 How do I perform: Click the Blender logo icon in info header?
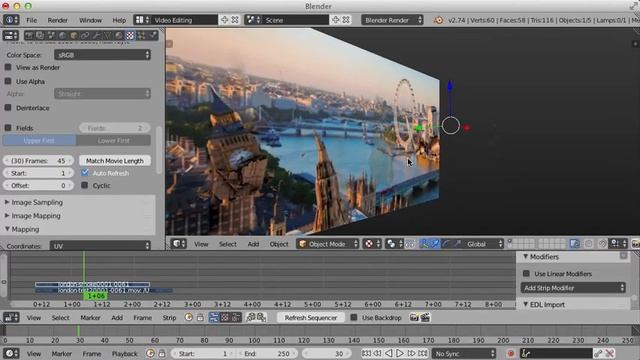pyautogui.click(x=439, y=20)
